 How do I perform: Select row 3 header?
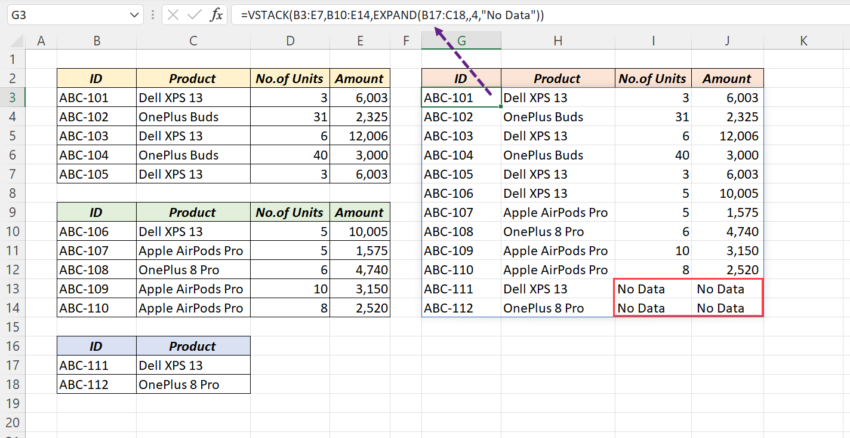pos(14,98)
